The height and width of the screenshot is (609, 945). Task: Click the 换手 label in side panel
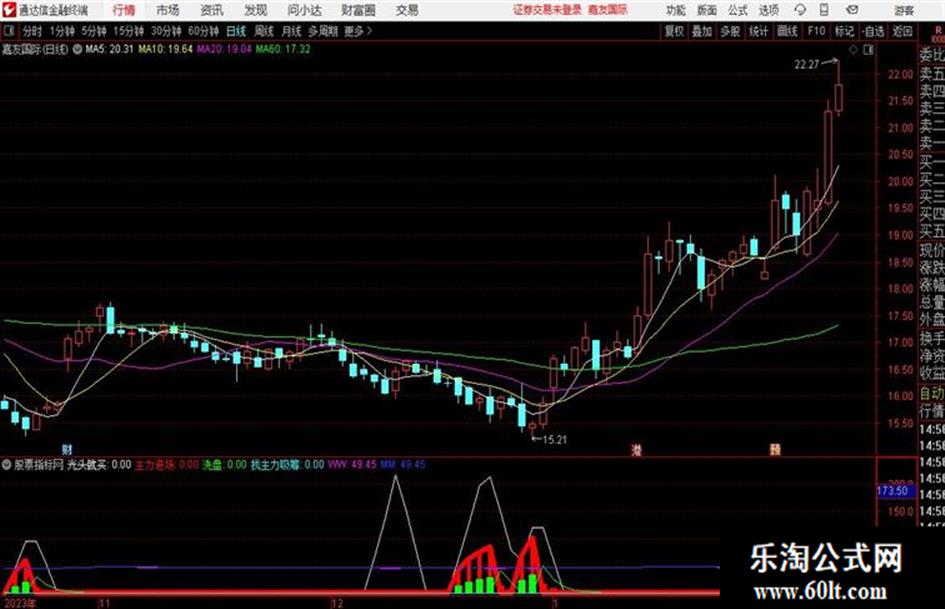[x=932, y=338]
